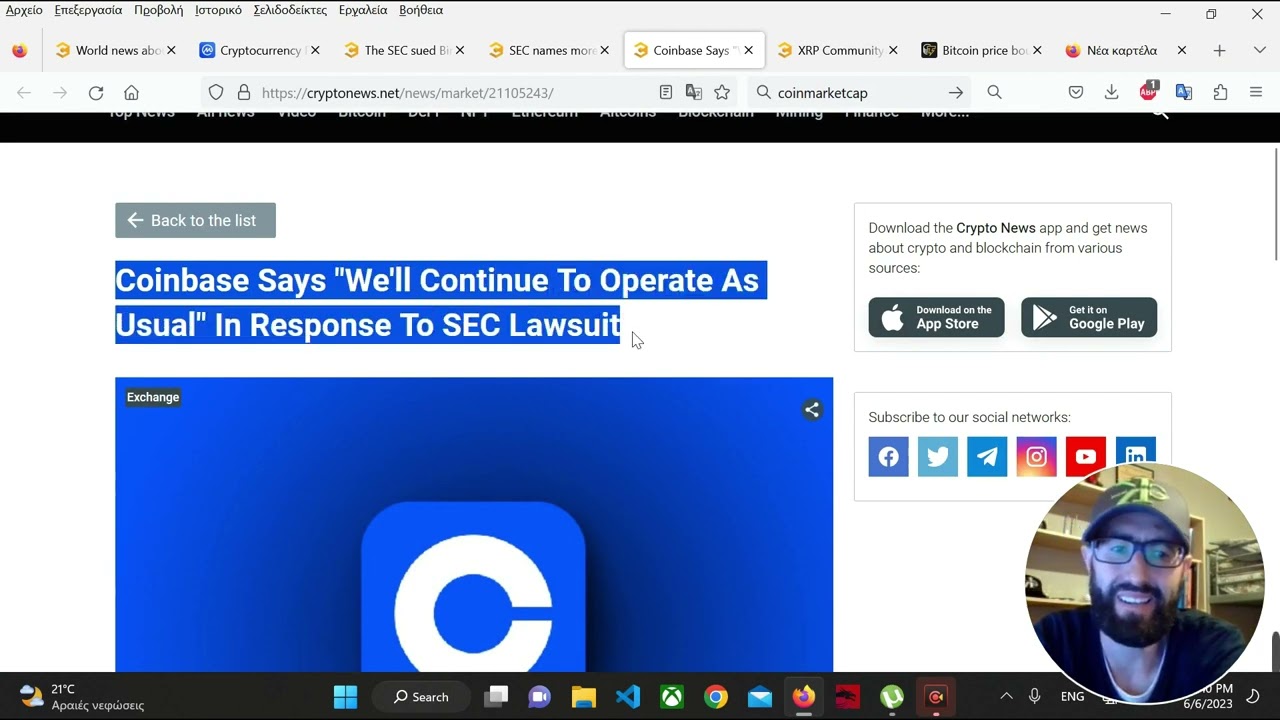This screenshot has height=720, width=1280.
Task: Click the Back to the list button
Action: pos(195,221)
